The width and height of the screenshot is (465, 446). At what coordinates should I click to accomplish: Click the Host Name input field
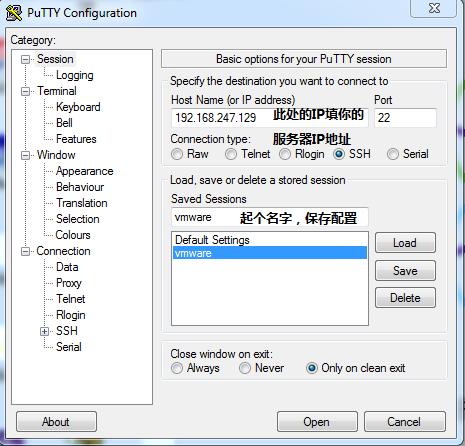click(x=270, y=118)
